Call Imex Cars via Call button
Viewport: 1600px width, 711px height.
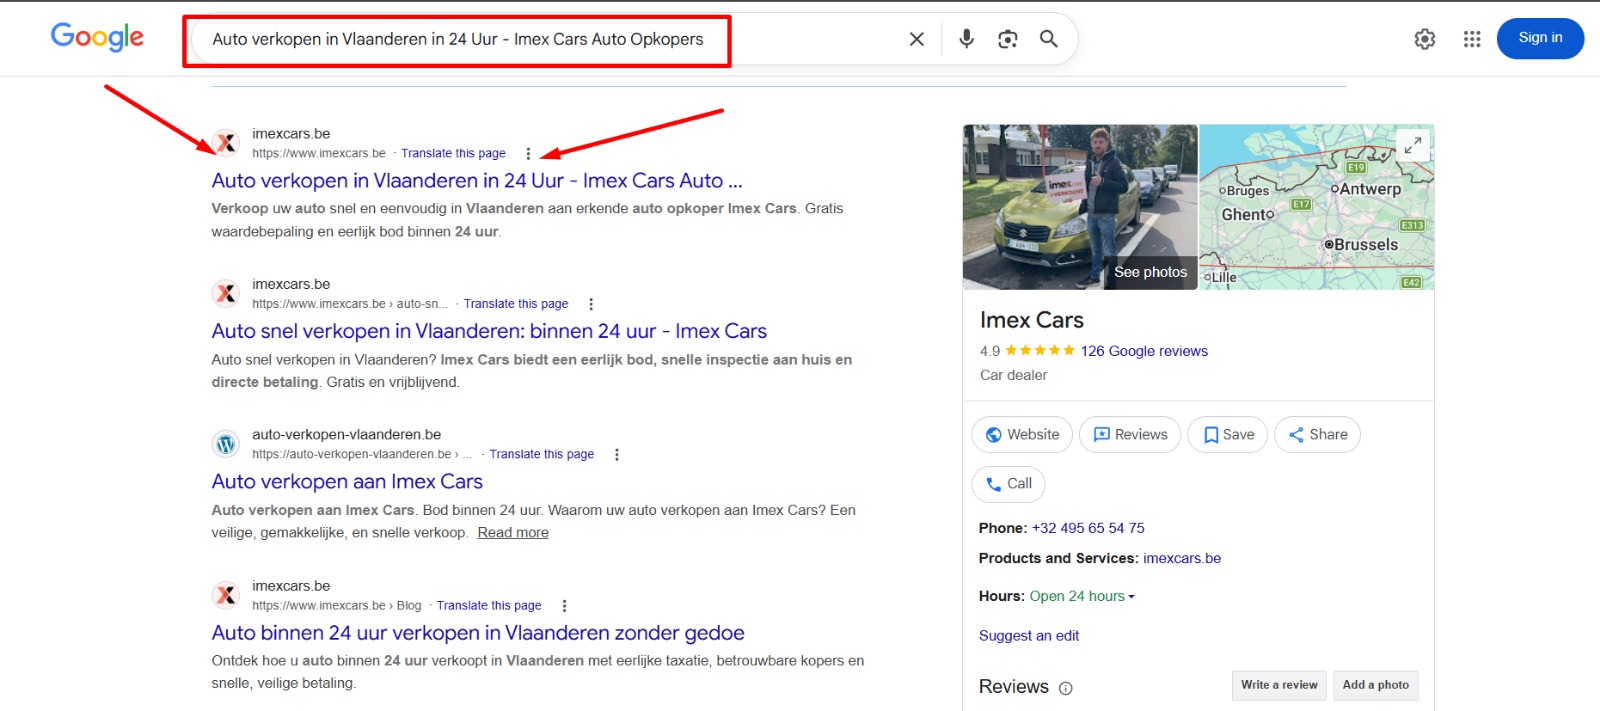1008,484
